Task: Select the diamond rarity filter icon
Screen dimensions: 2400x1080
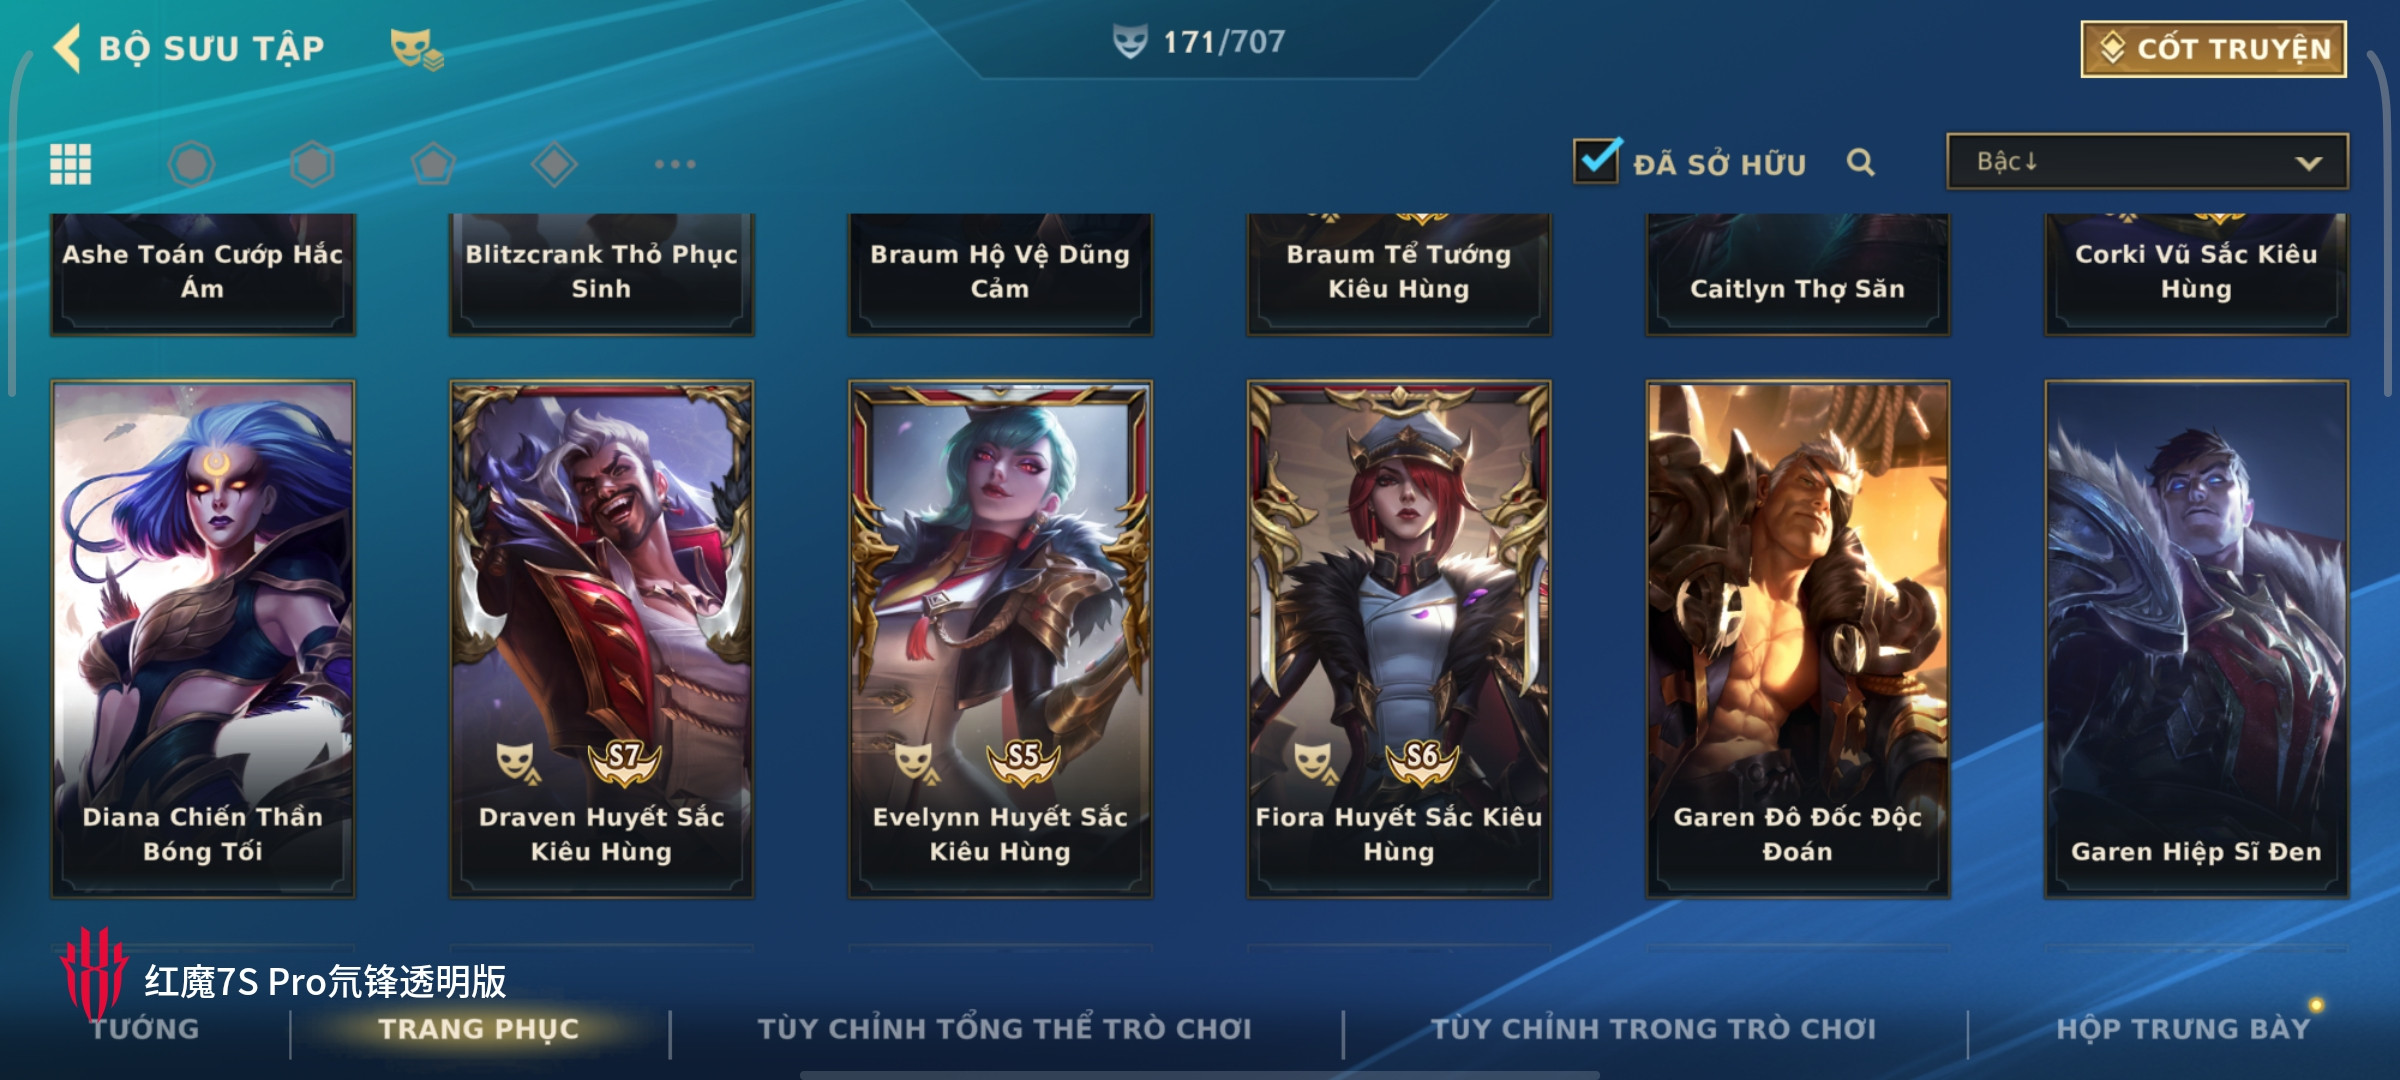Action: (554, 164)
